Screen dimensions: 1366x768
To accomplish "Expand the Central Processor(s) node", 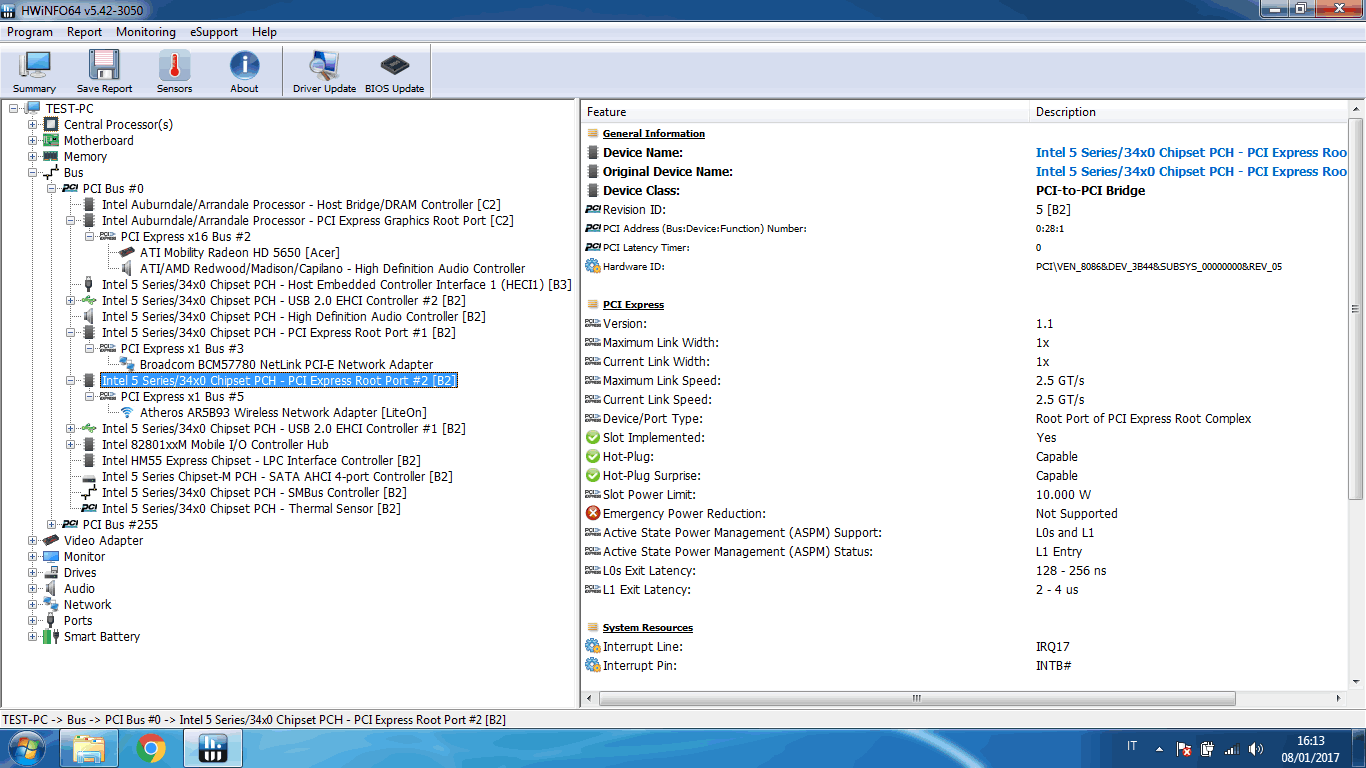I will [33, 125].
